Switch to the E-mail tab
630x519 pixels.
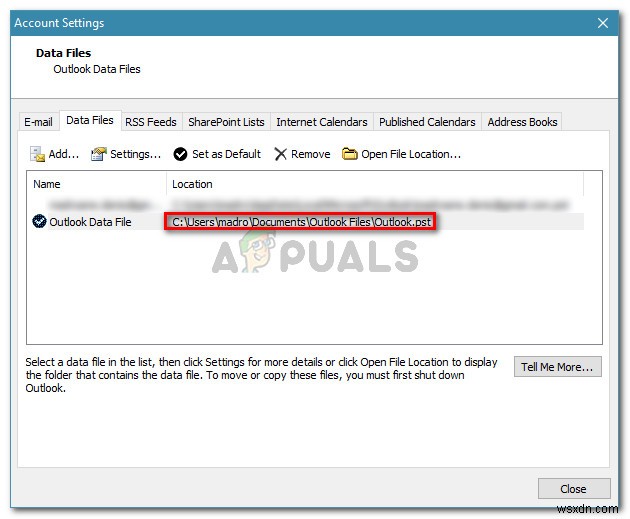[x=38, y=122]
